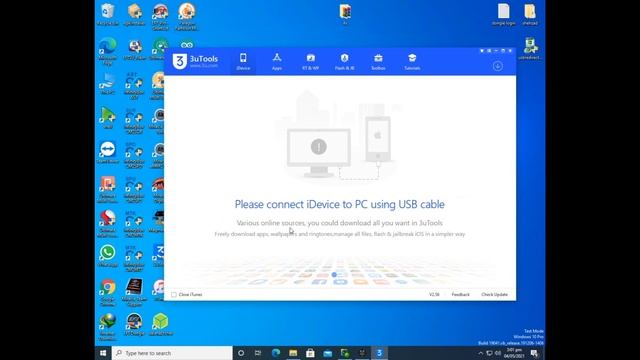The width and height of the screenshot is (640, 360).
Task: Open Microsoft Store from taskbar
Action: click(x=310, y=353)
